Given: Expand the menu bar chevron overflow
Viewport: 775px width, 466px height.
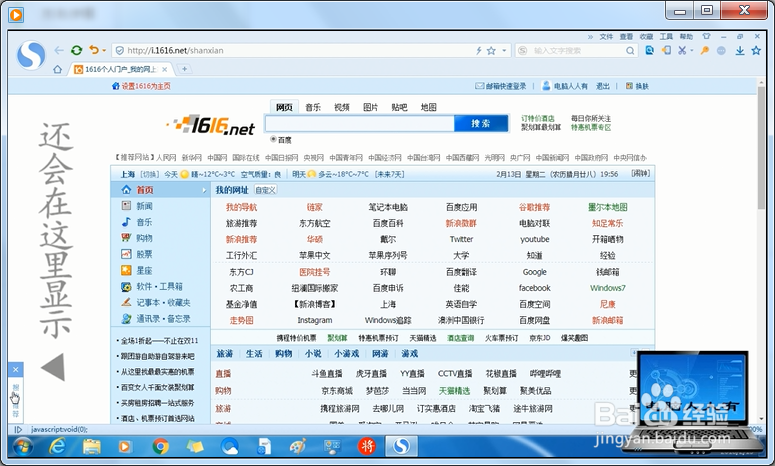Looking at the screenshot, I should (590, 37).
